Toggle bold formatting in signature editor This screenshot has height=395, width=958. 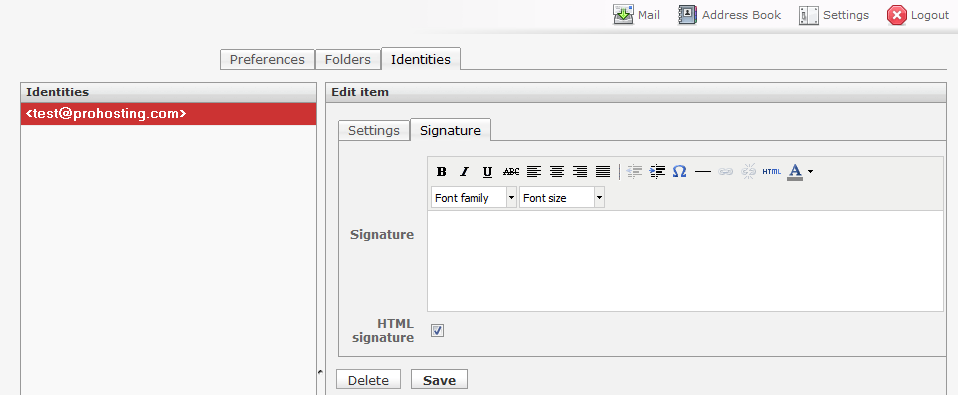(x=442, y=172)
